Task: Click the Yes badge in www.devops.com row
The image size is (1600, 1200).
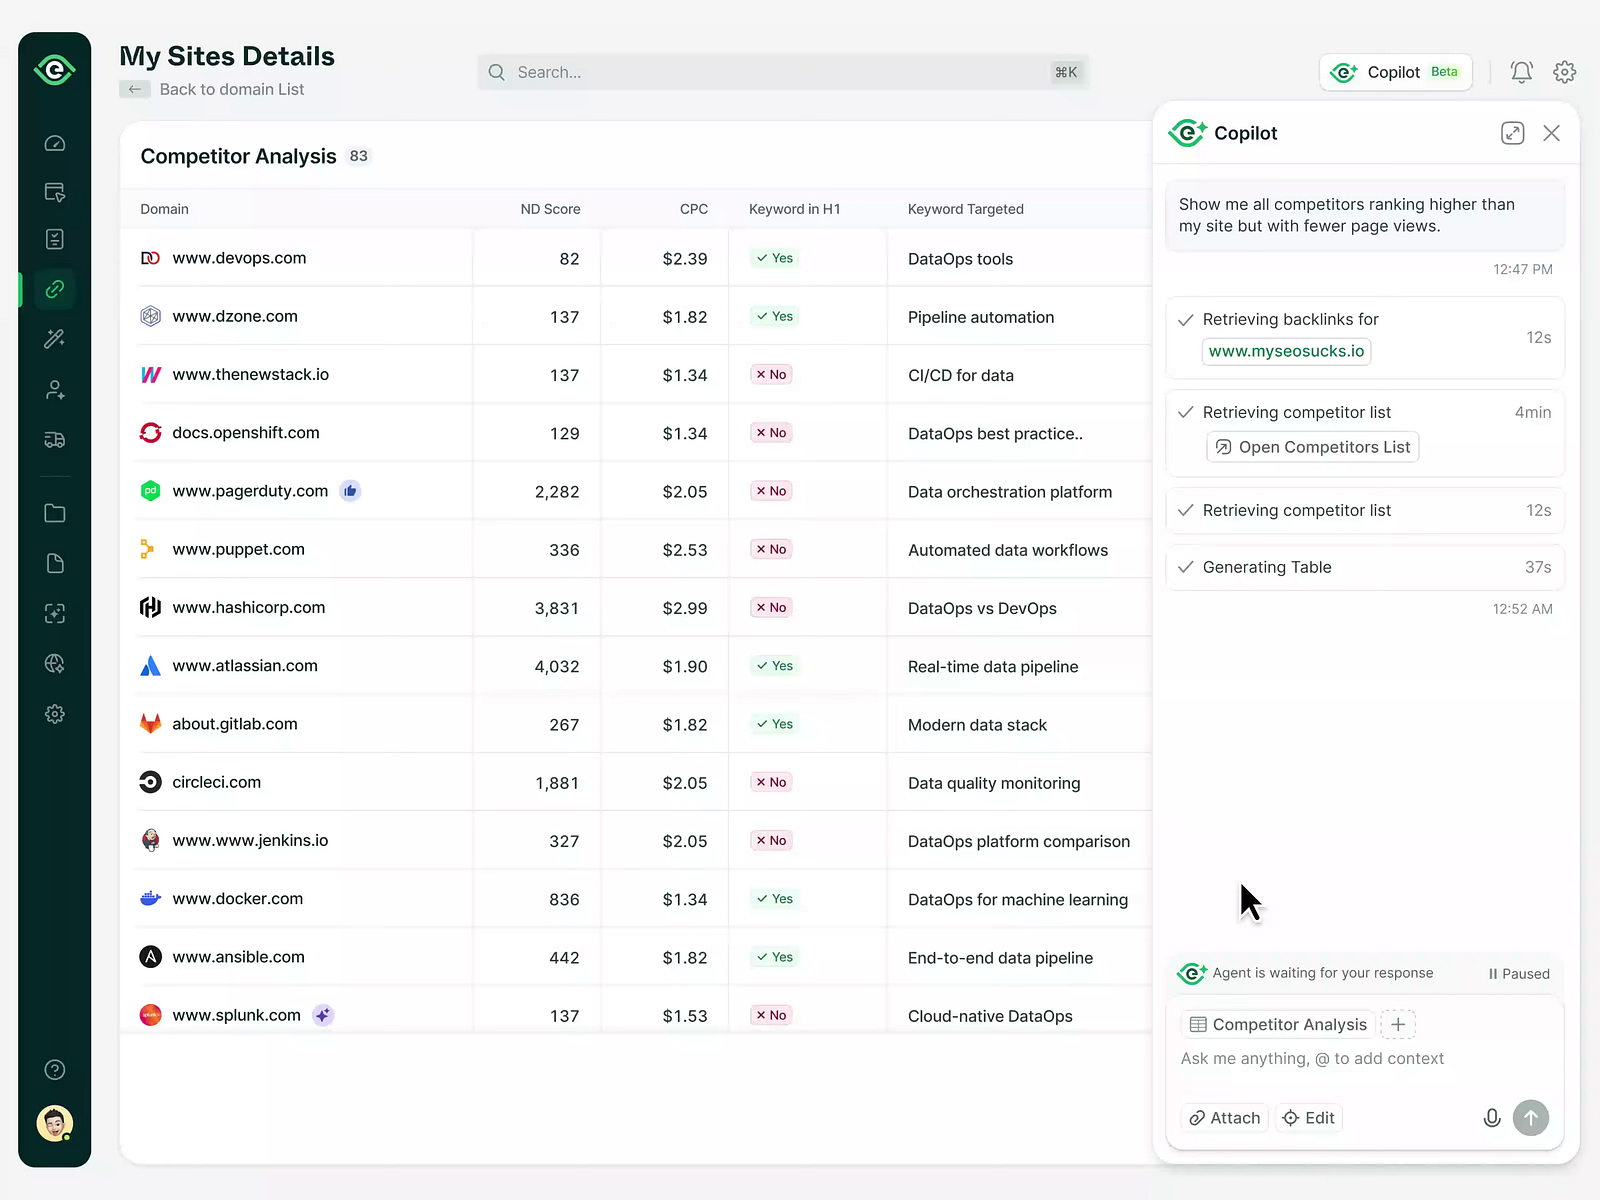Action: tap(775, 258)
